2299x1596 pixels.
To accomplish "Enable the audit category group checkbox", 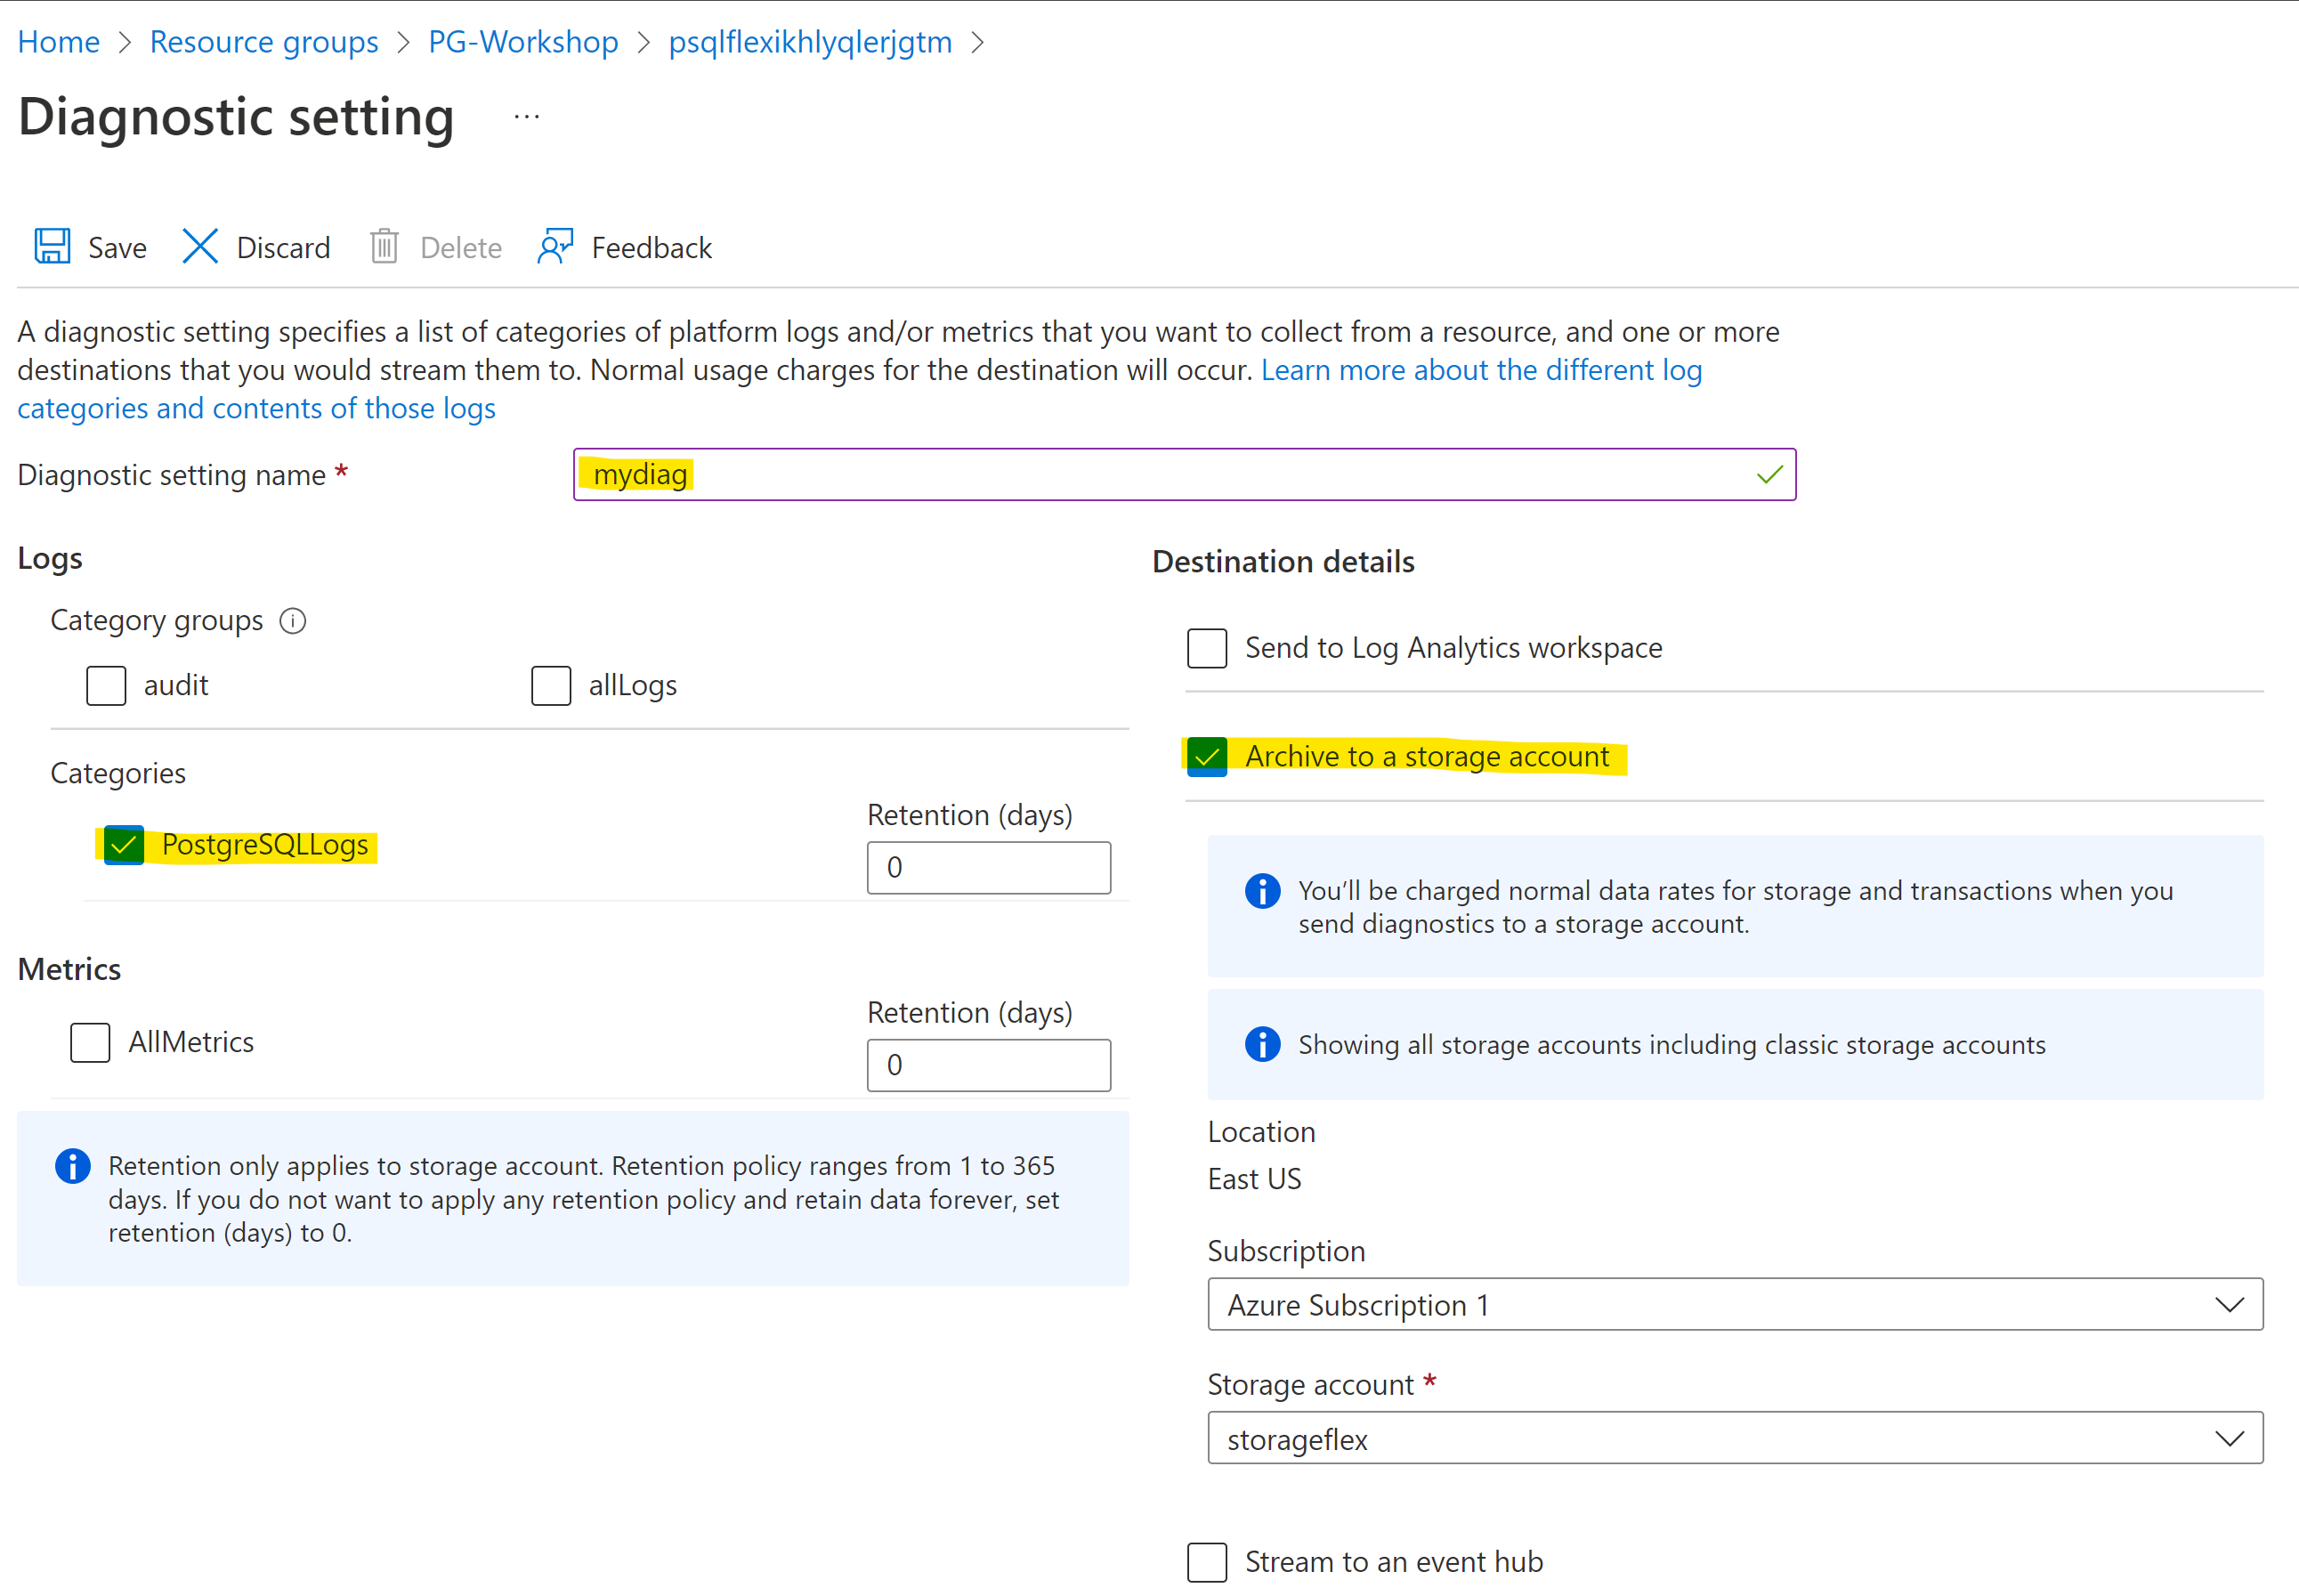I will pos(106,686).
